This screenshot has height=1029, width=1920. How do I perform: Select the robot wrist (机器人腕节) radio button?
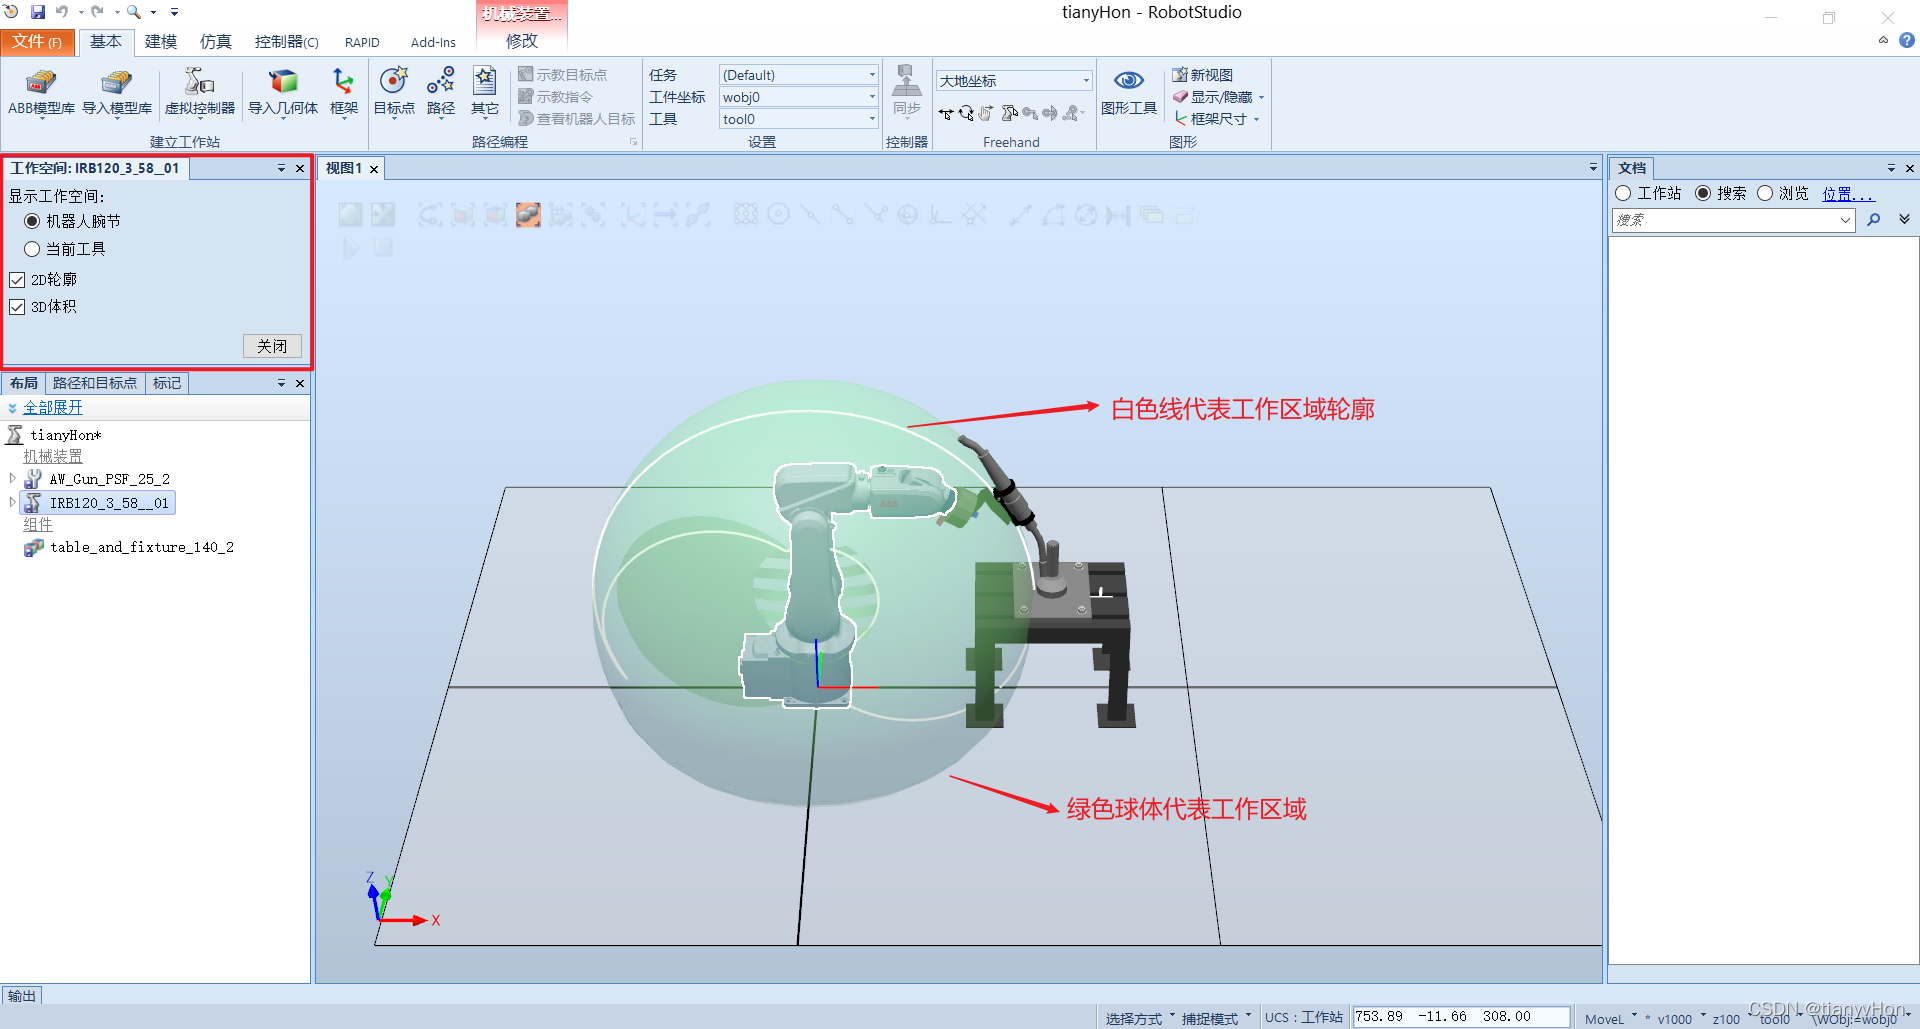32,221
